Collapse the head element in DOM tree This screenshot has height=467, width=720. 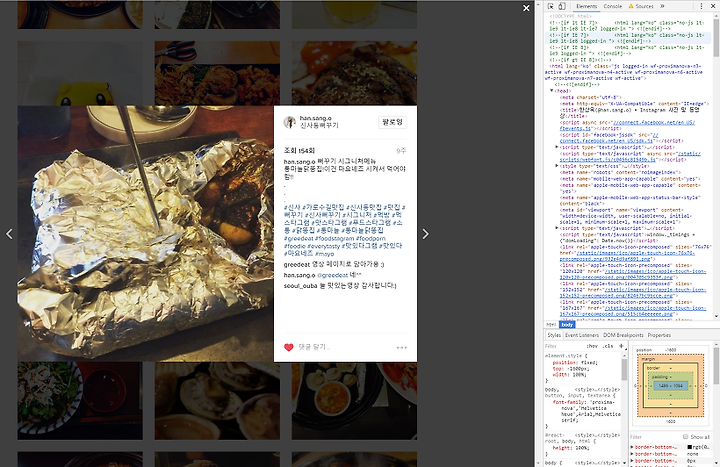552,91
